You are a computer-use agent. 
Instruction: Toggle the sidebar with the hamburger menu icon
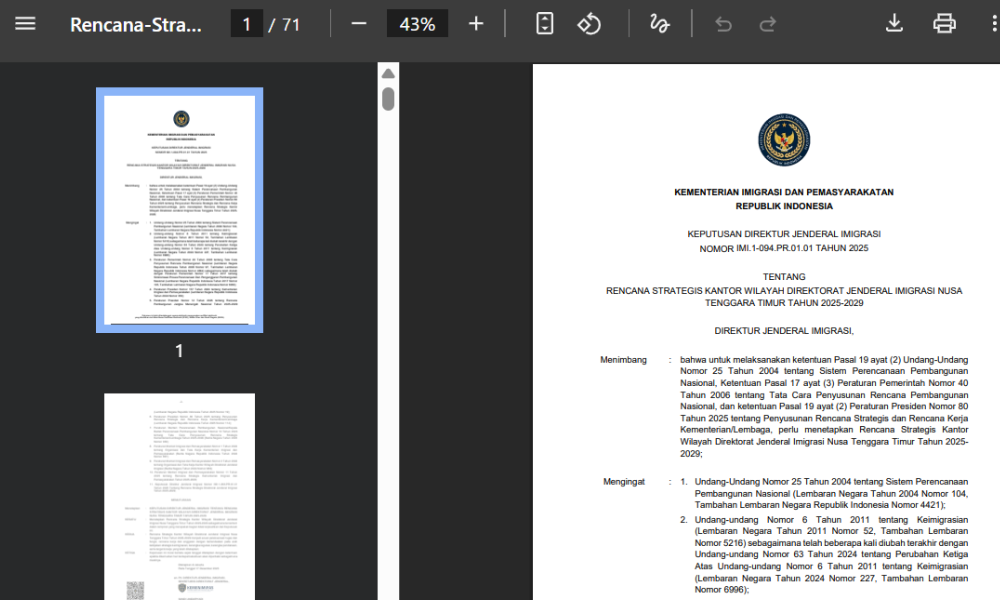point(25,24)
